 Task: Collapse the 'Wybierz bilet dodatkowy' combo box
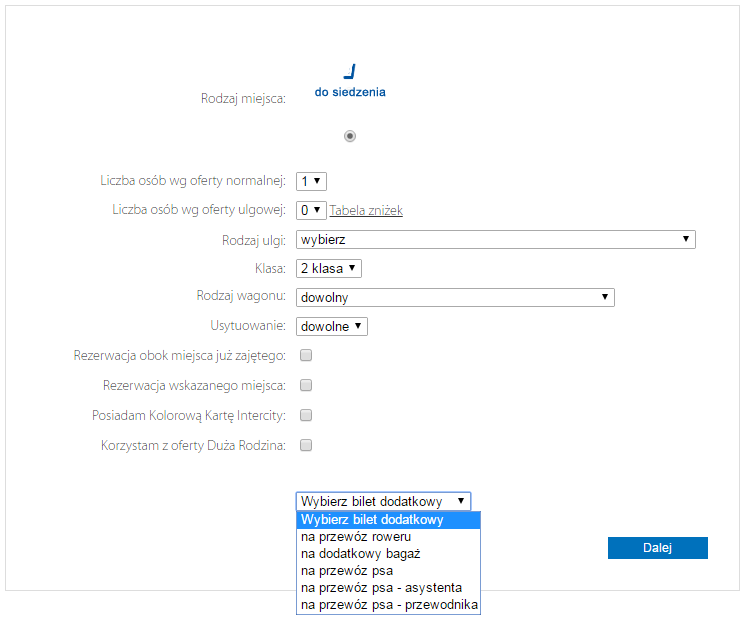(x=383, y=501)
